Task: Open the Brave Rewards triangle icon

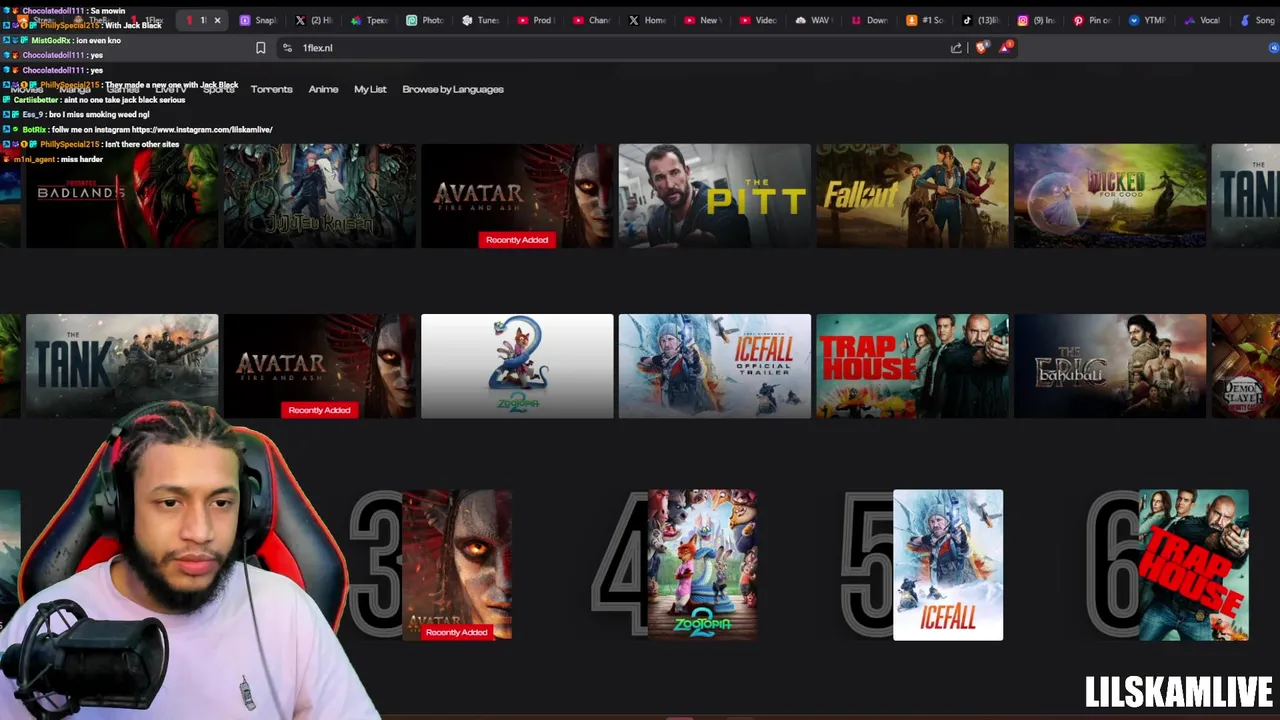Action: [x=1007, y=47]
